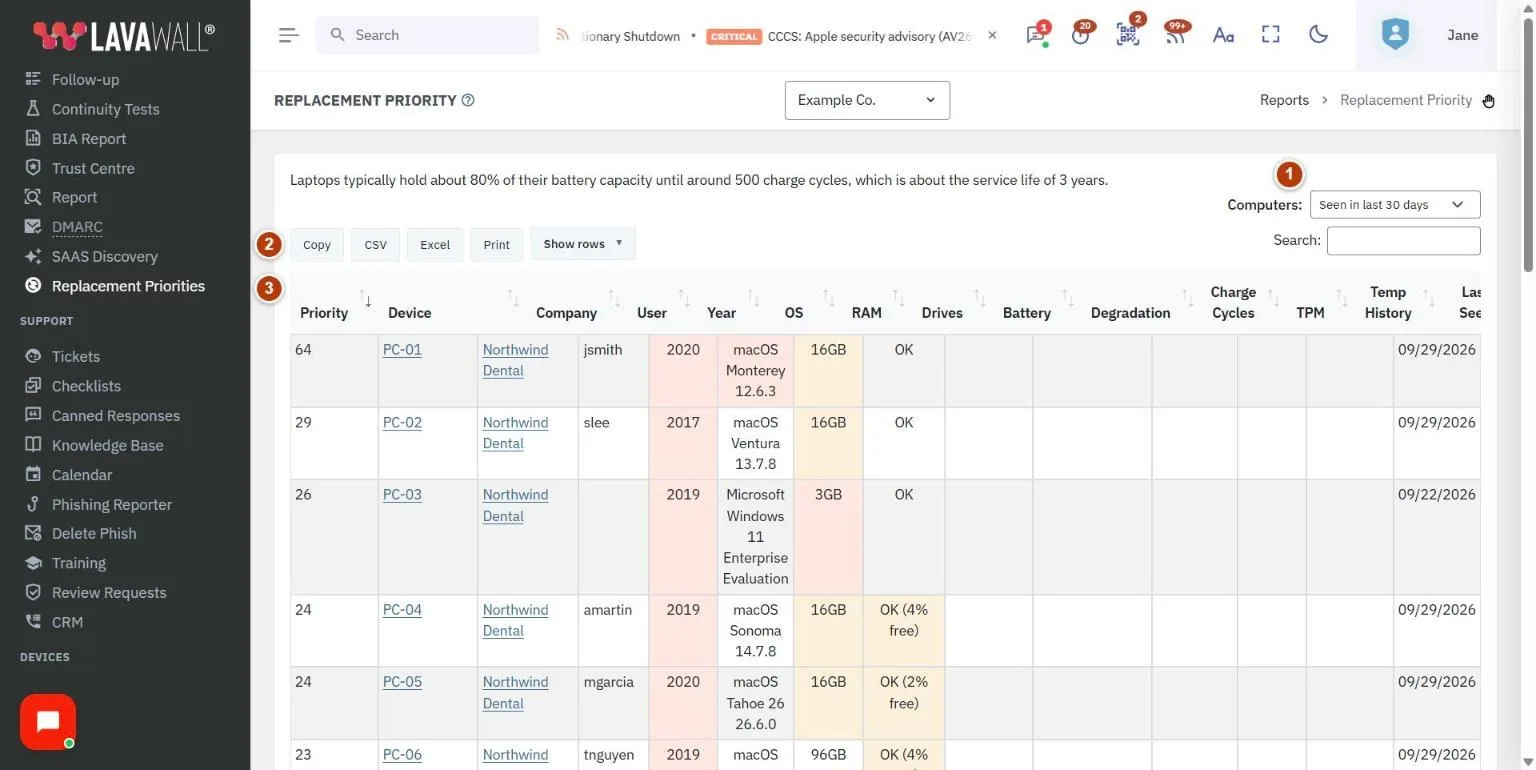Select the '96GB' RAM cell
This screenshot has width=1536, height=770.
(828, 755)
